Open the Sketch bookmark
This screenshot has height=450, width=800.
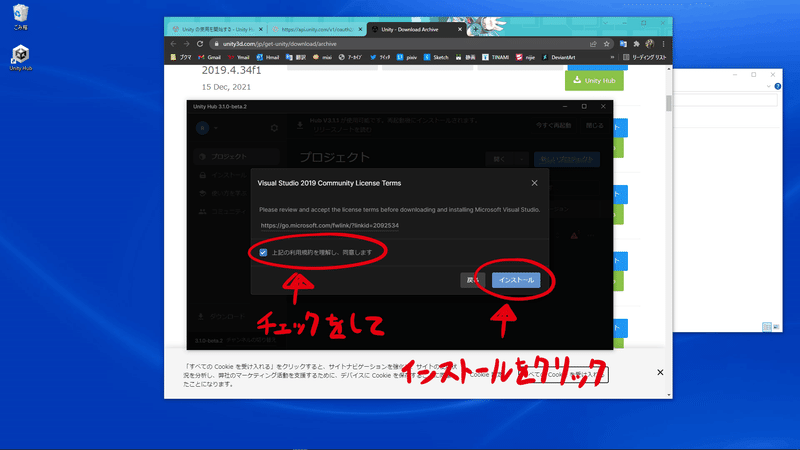point(436,57)
